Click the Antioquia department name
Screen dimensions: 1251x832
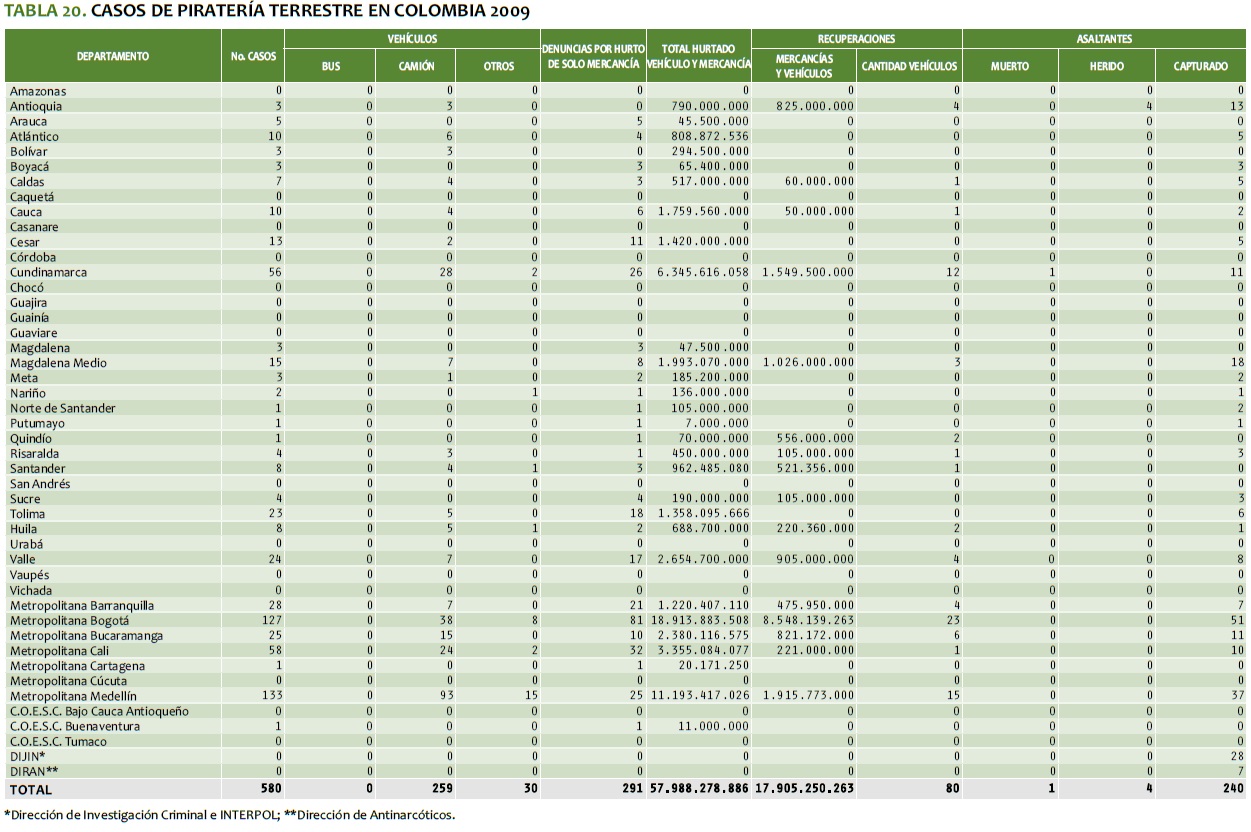click(36, 106)
